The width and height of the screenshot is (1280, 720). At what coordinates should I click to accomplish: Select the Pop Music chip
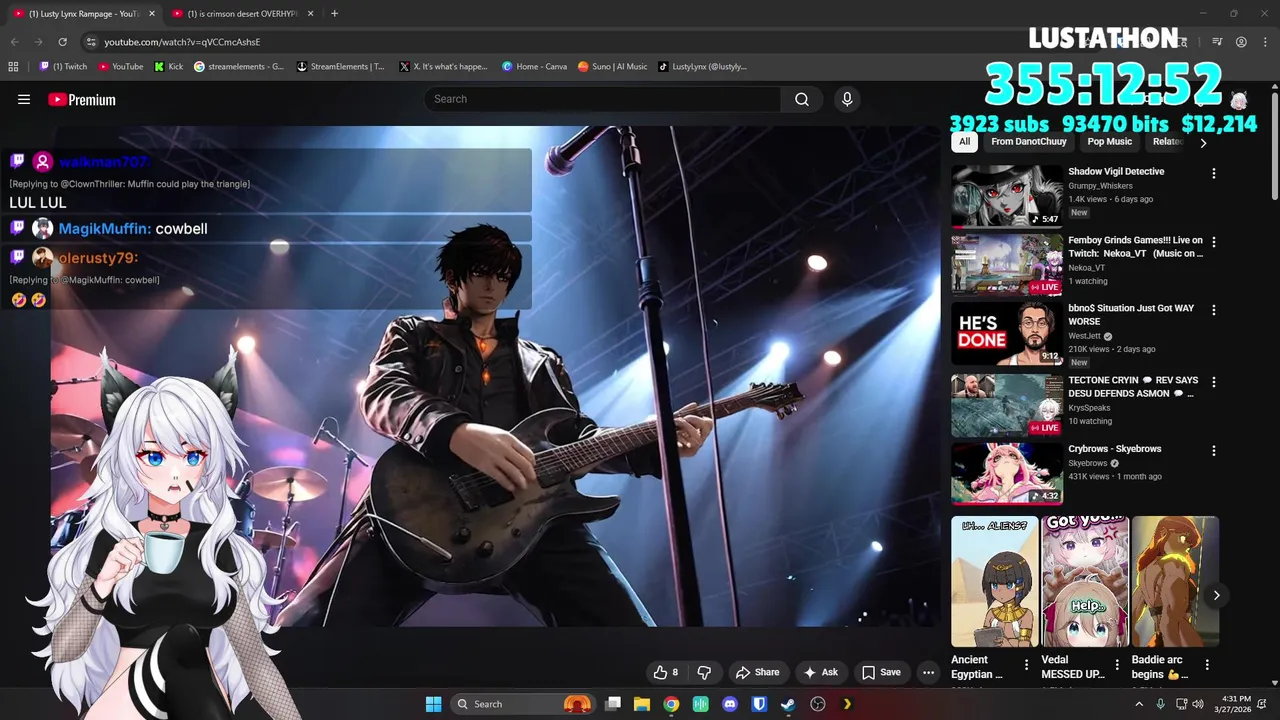coord(1109,142)
